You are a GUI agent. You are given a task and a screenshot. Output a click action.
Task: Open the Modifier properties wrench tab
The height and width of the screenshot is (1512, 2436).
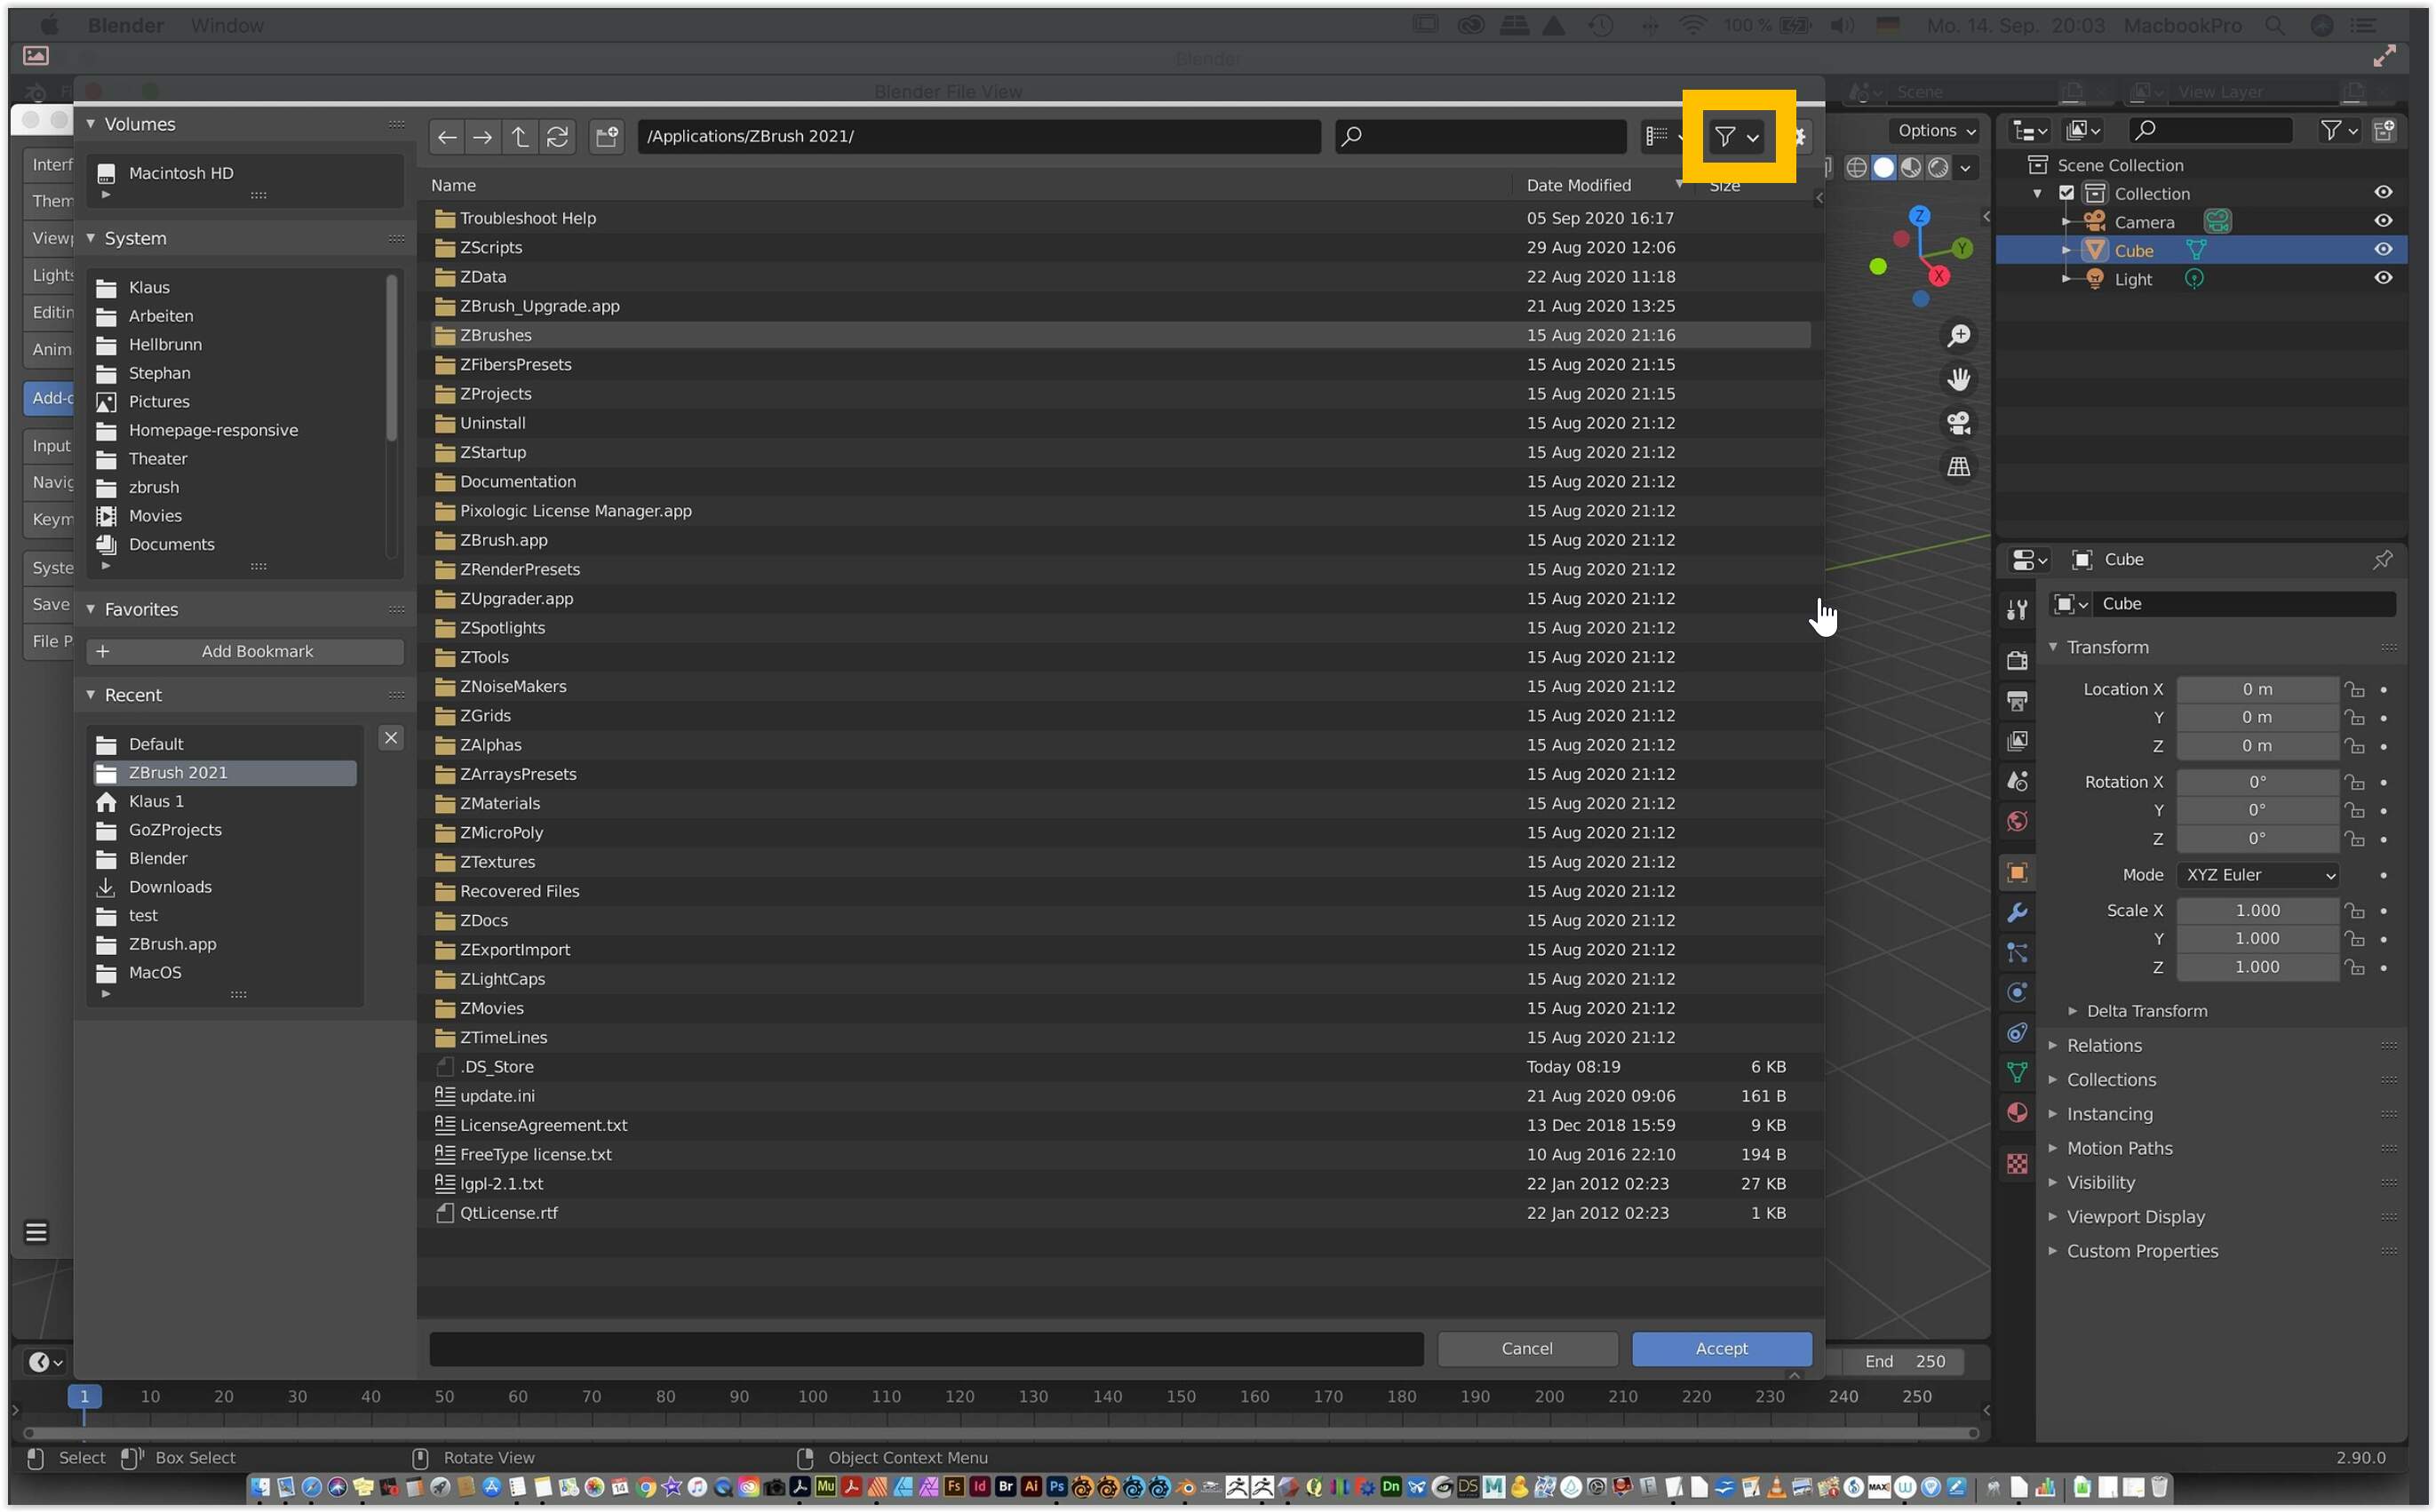pyautogui.click(x=2017, y=913)
